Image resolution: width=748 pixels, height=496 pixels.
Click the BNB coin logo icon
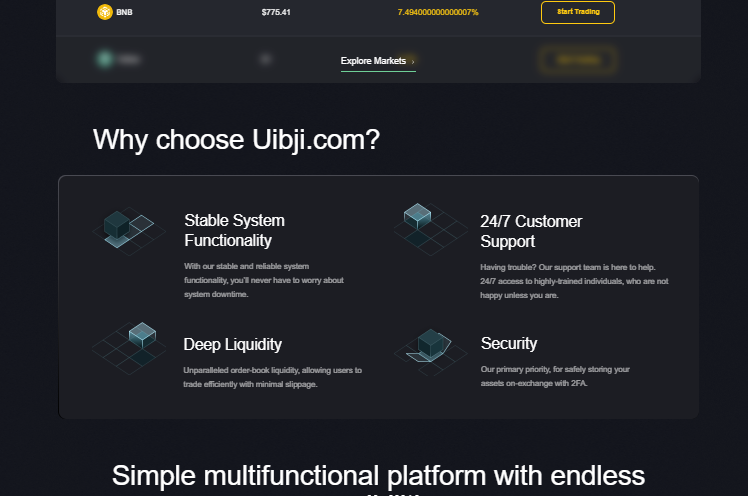(x=104, y=12)
